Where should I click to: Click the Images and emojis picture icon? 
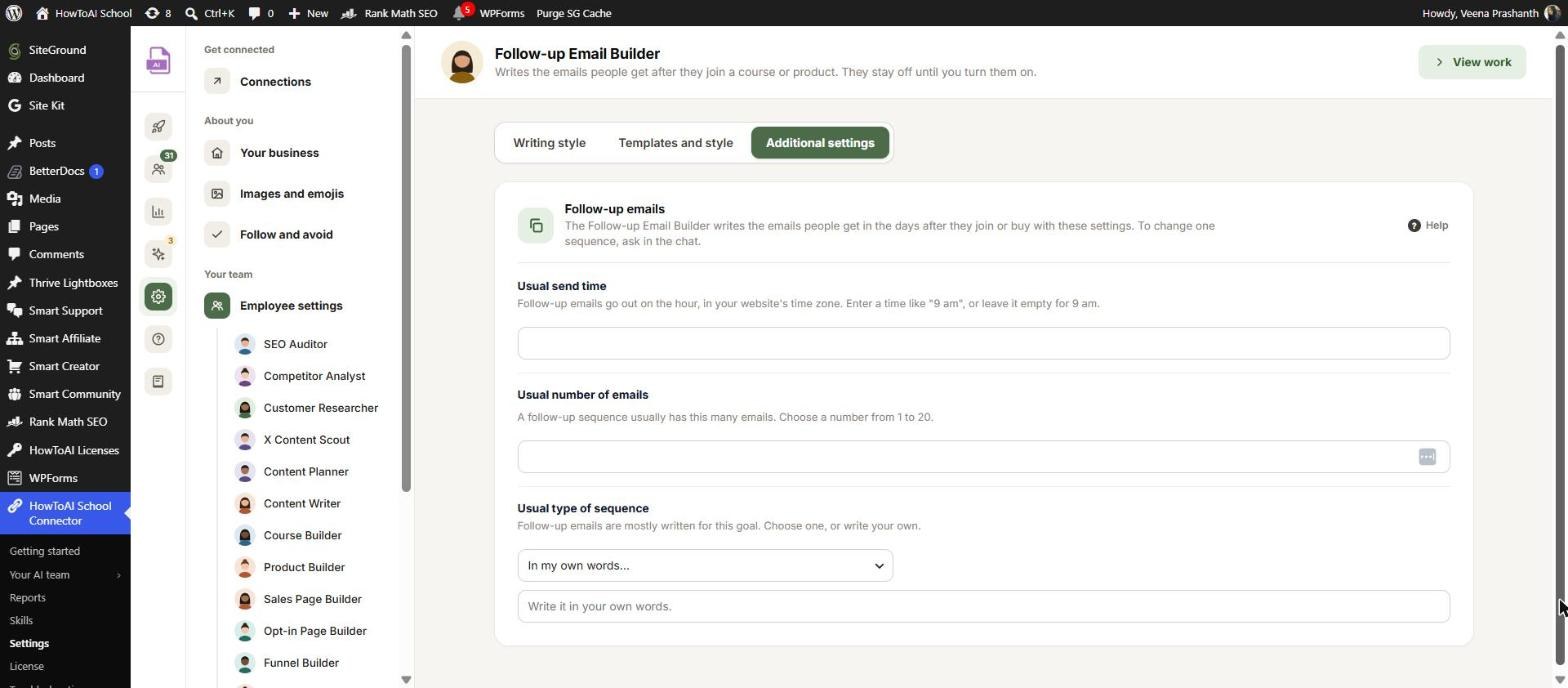pyautogui.click(x=217, y=193)
